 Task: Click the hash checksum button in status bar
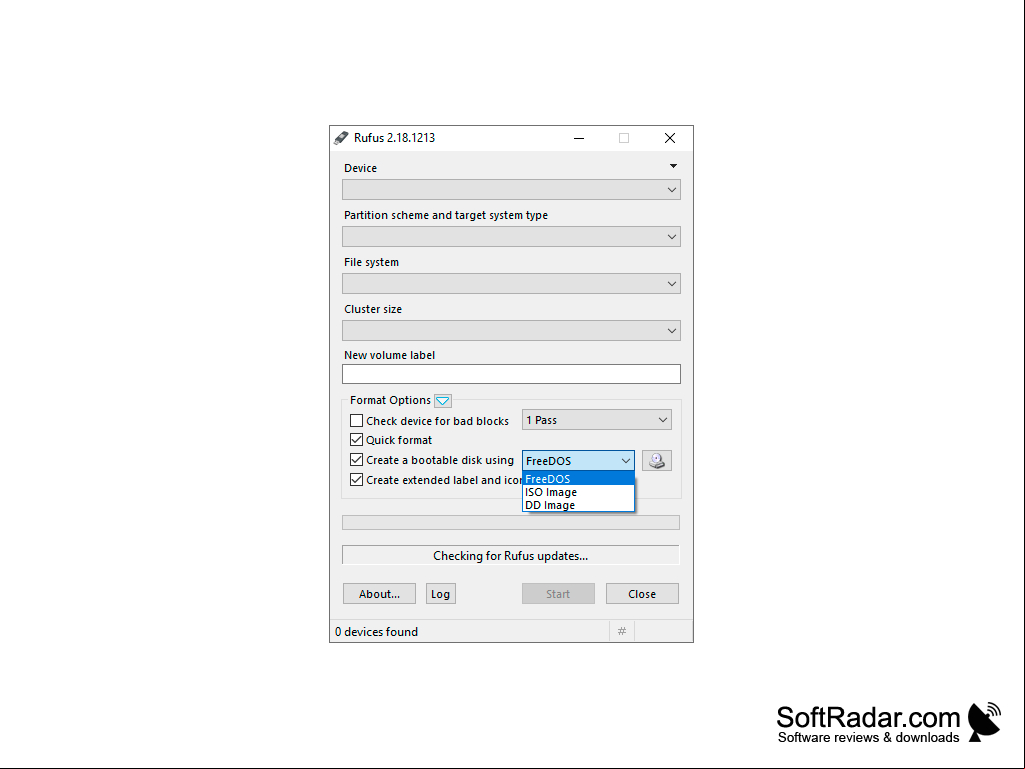(622, 631)
